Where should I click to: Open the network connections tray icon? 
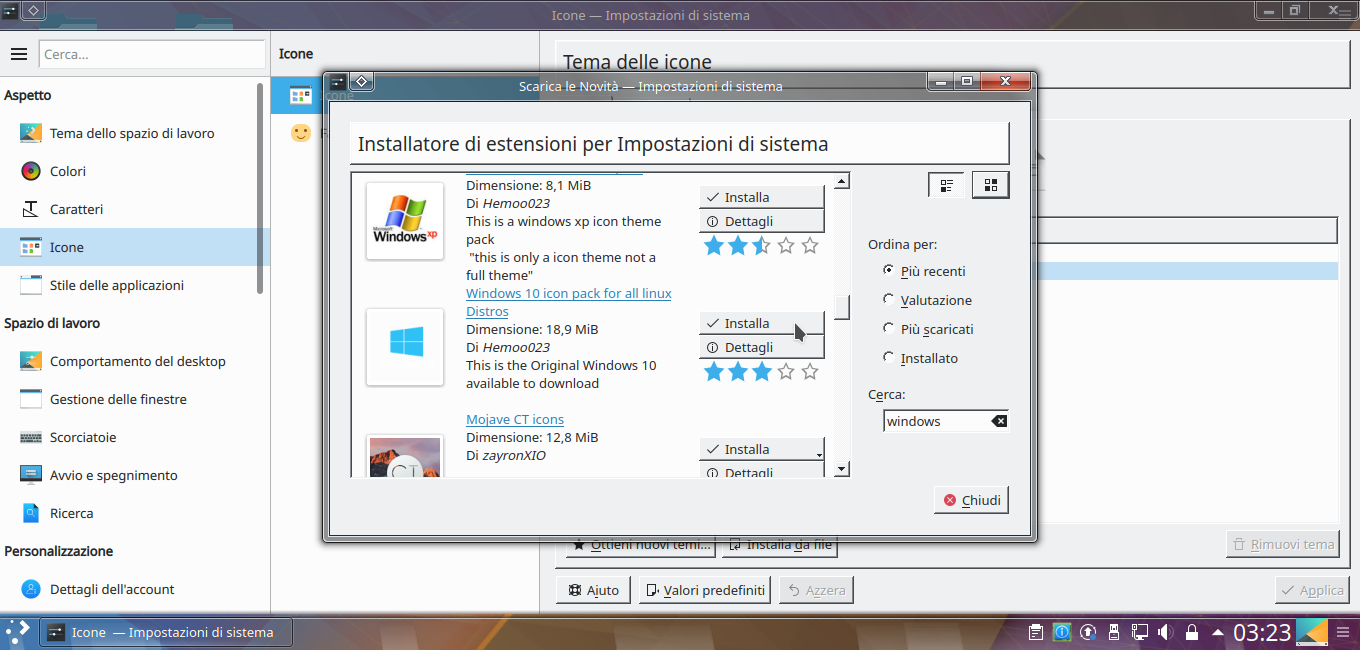click(x=1139, y=632)
